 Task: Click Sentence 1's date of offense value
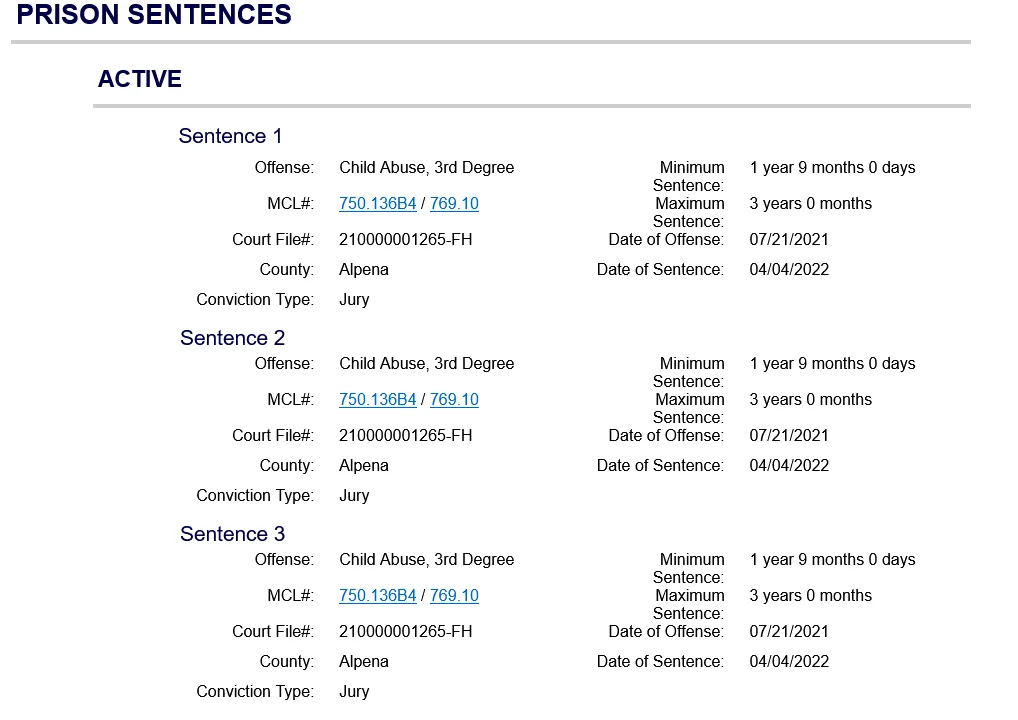789,240
